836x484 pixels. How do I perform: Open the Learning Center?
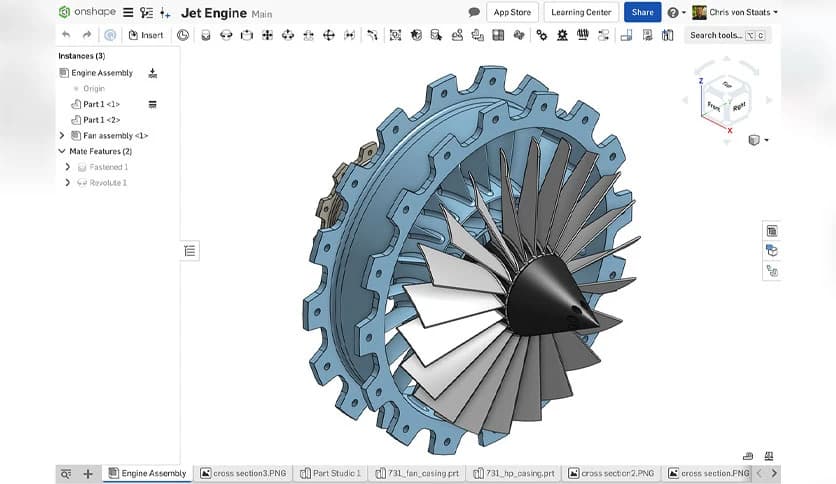click(x=581, y=12)
